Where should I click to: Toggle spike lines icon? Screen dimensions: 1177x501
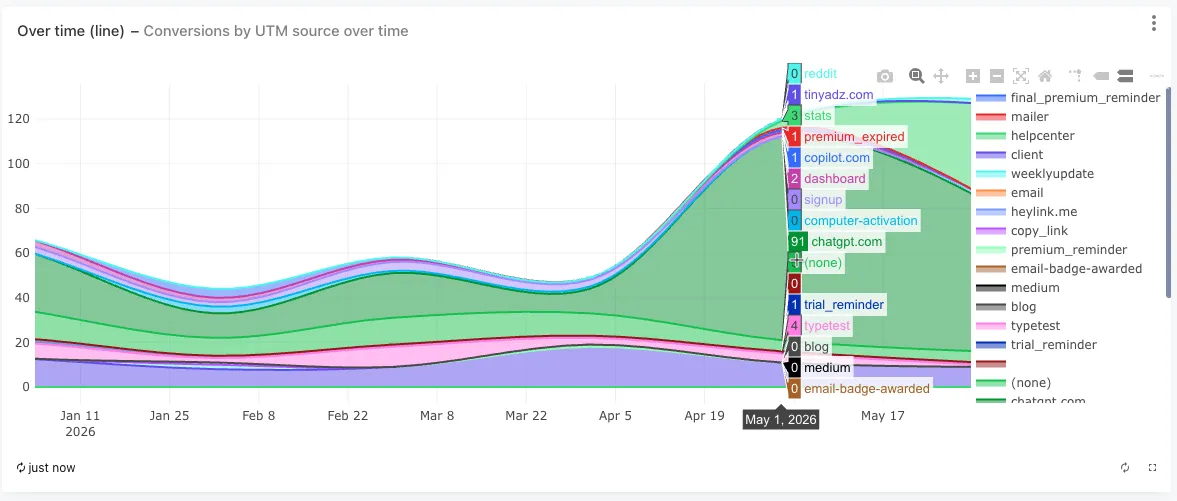point(1076,75)
